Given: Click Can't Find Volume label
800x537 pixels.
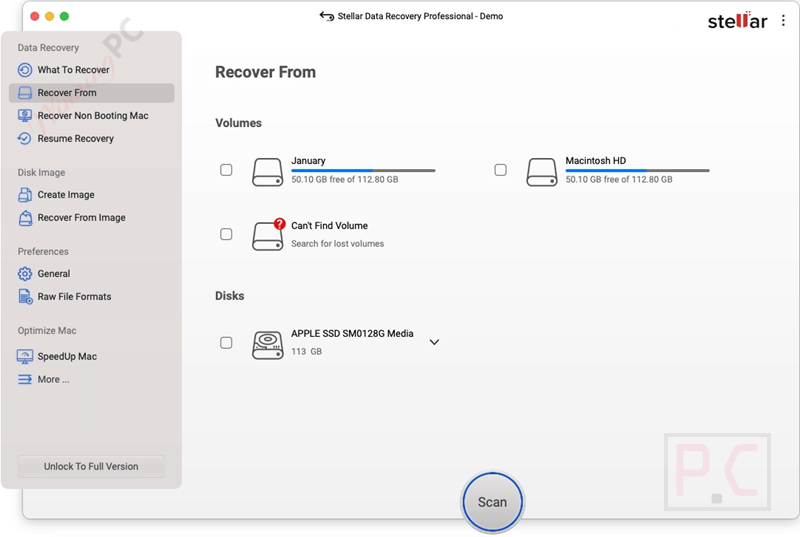Looking at the screenshot, I should click(x=330, y=225).
